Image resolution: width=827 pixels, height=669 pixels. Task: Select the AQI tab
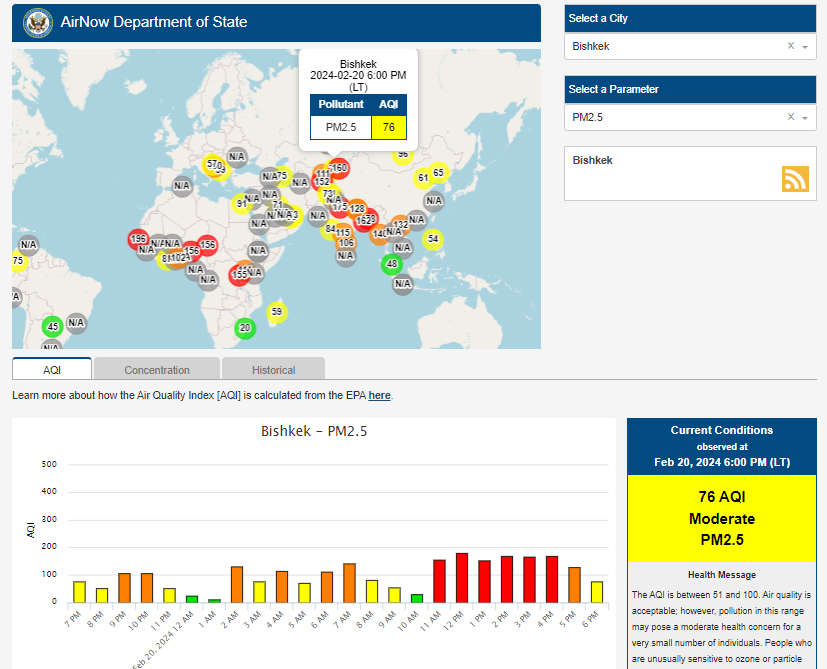click(52, 369)
